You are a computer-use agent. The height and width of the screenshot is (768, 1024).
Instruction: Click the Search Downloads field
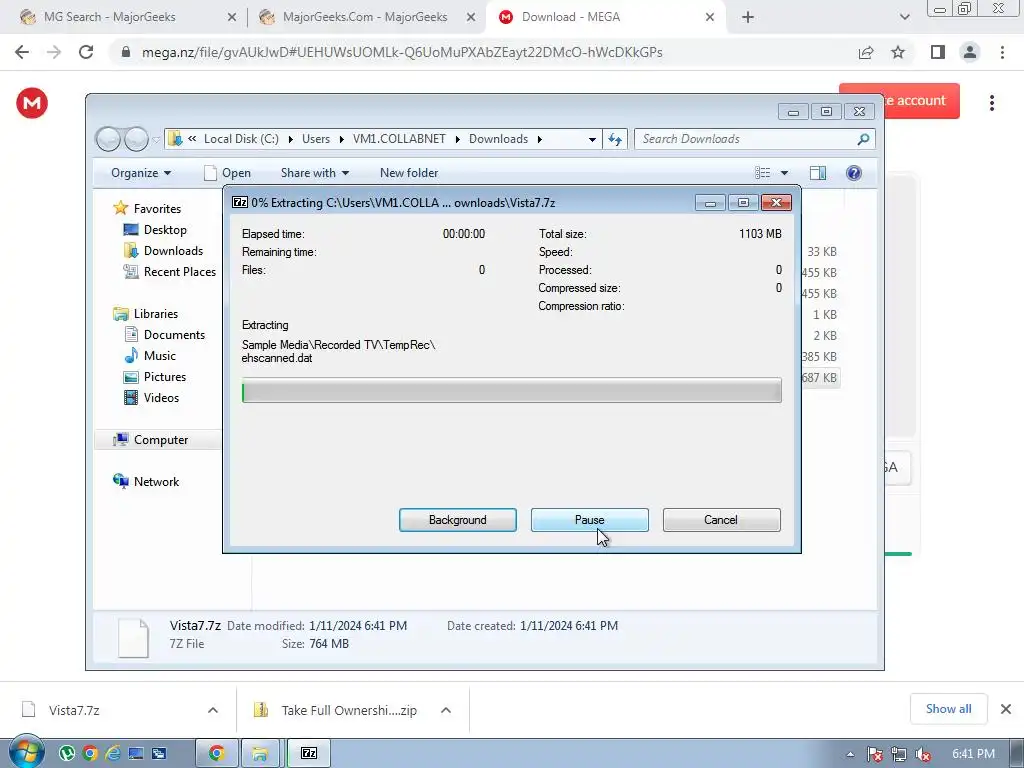pos(755,139)
